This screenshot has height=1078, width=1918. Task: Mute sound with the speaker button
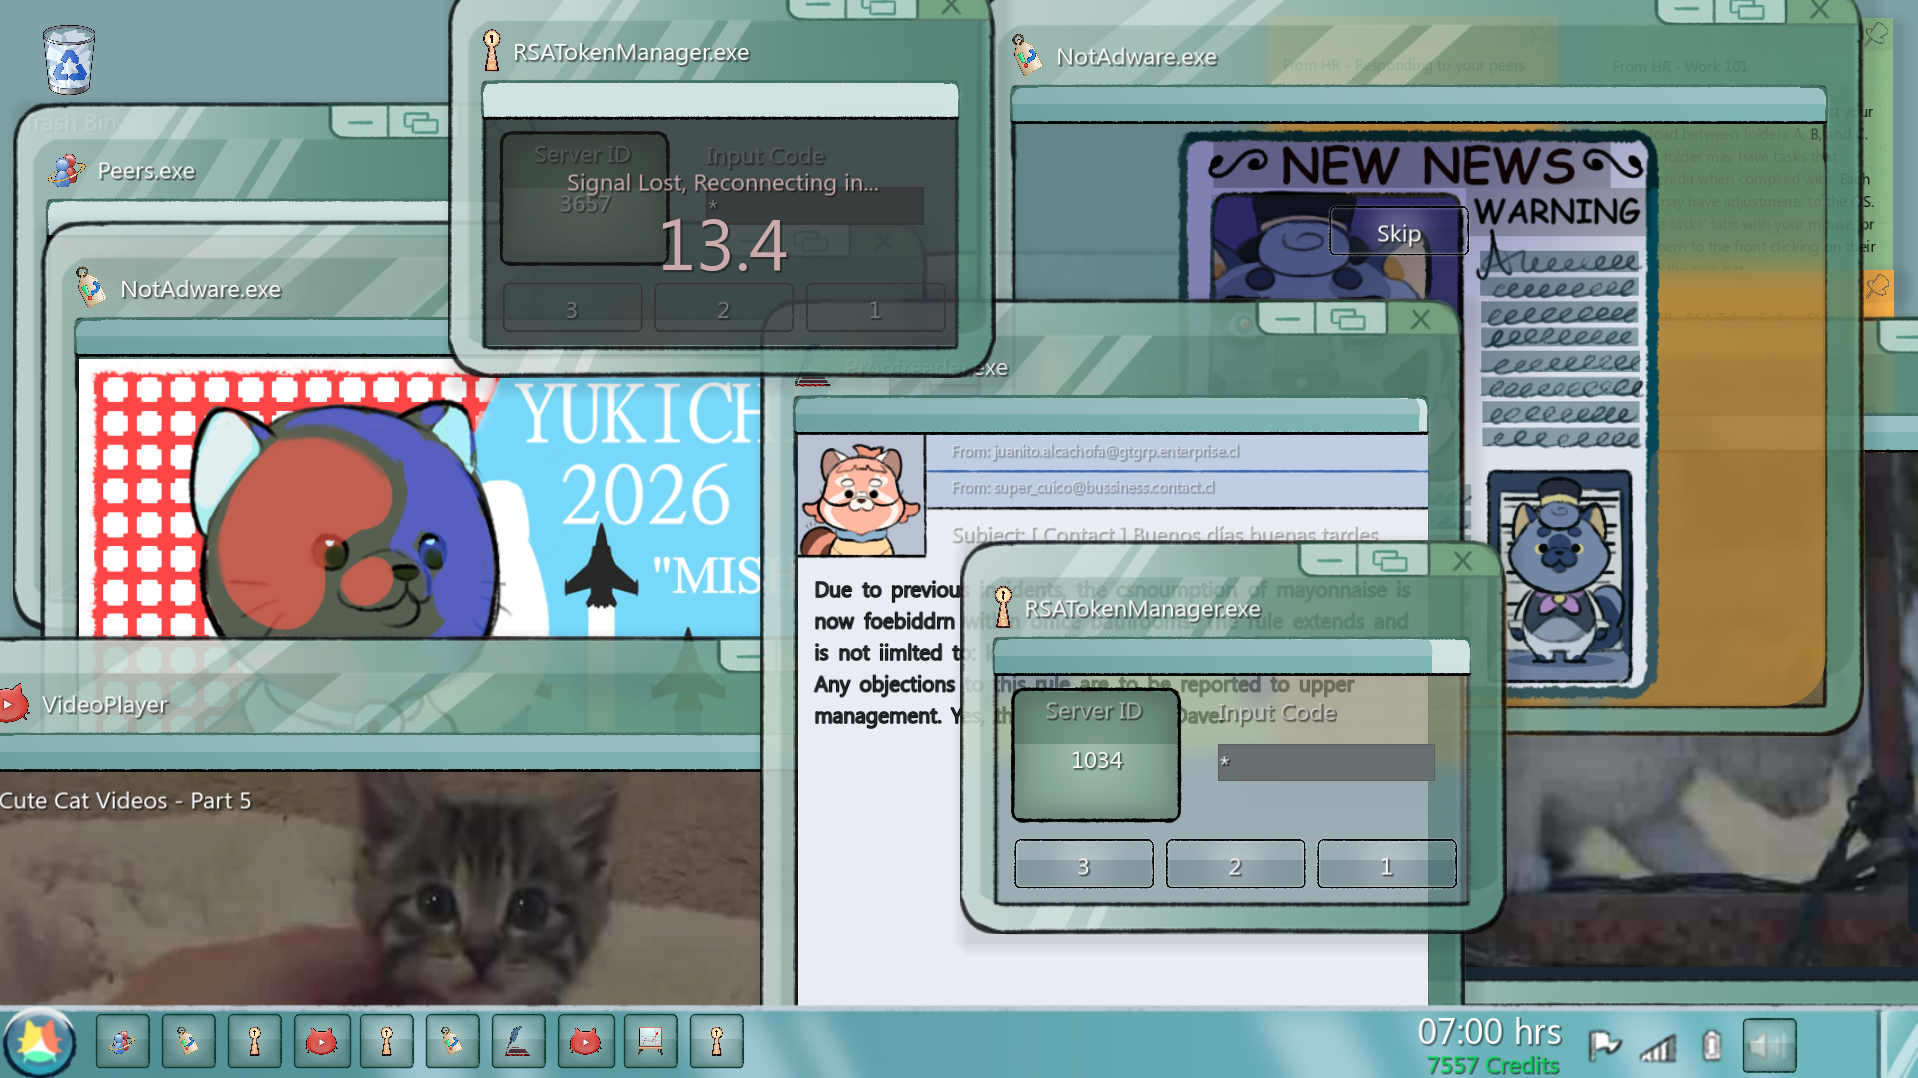[x=1769, y=1045]
